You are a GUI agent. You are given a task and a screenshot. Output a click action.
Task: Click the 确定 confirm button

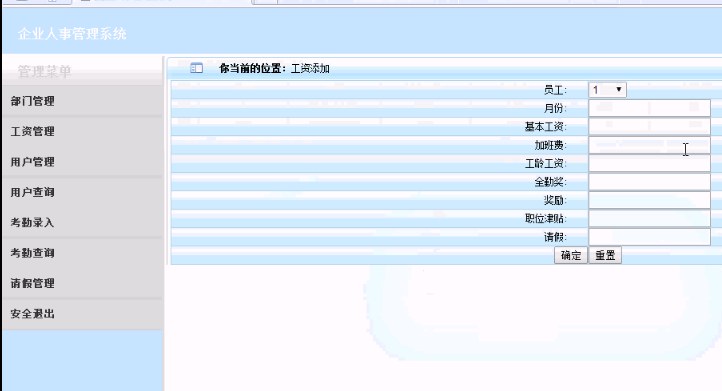click(571, 255)
